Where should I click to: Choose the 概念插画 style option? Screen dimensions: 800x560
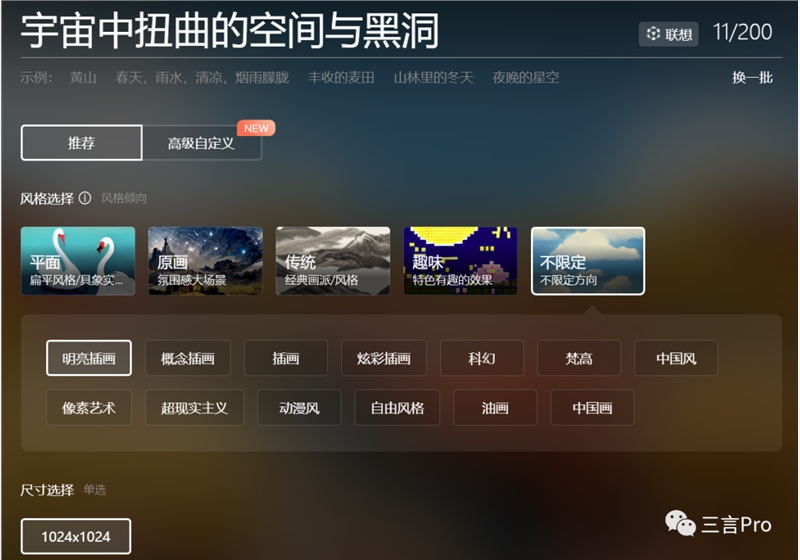click(x=188, y=358)
